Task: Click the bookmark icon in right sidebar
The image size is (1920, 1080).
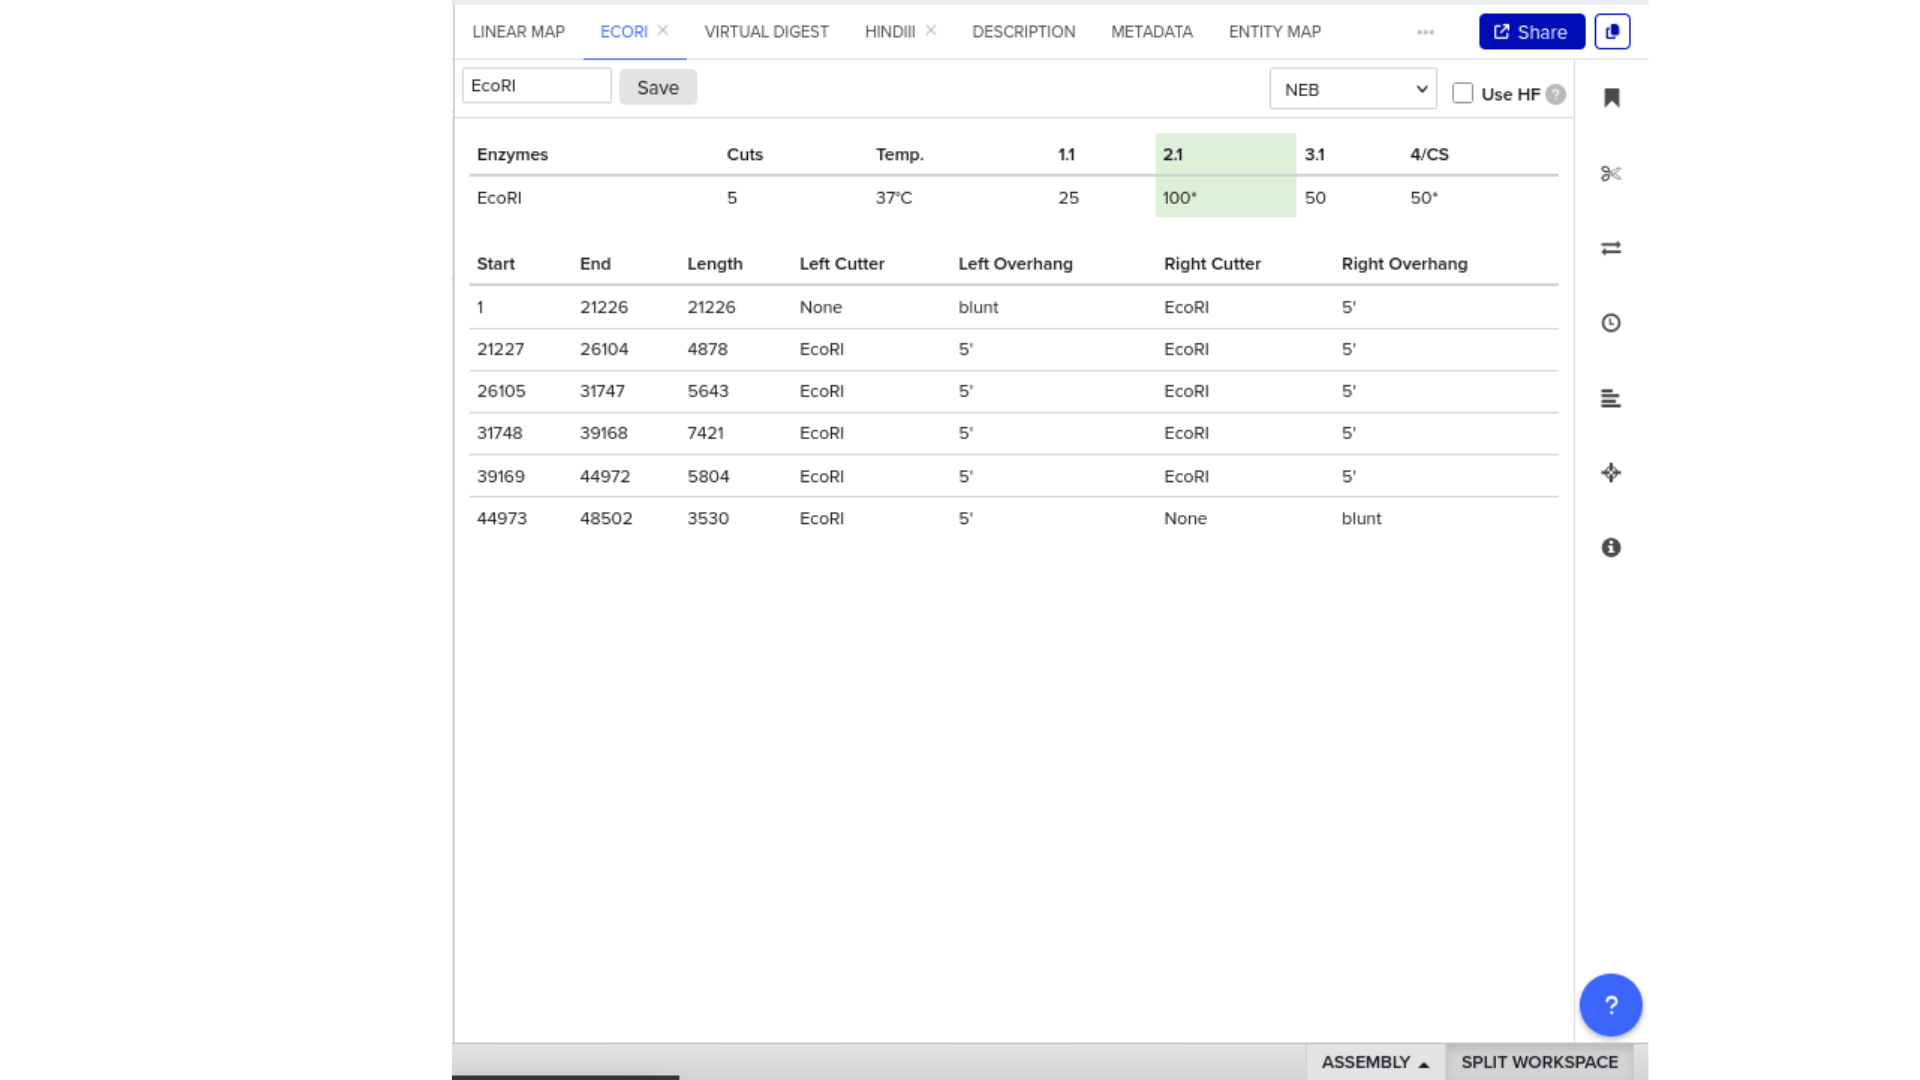Action: pos(1611,97)
